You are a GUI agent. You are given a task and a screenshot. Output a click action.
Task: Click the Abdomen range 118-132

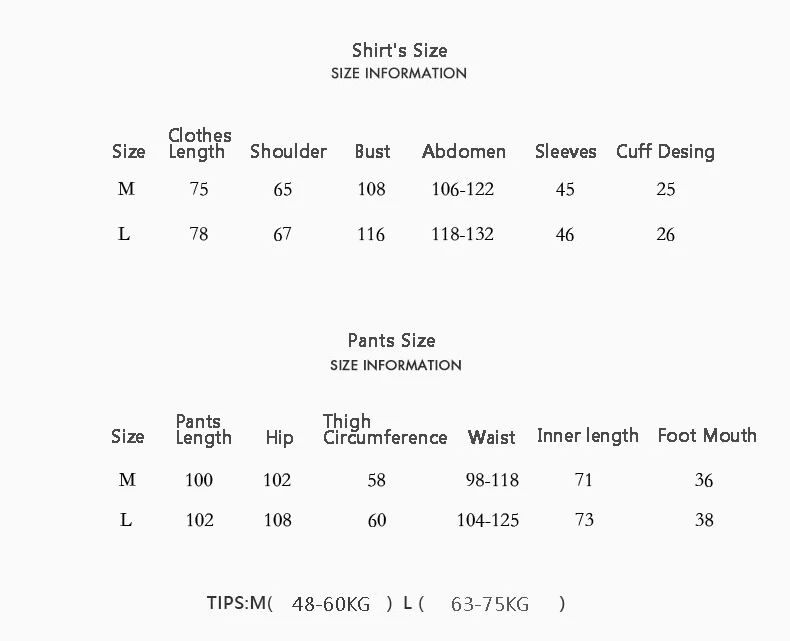463,234
